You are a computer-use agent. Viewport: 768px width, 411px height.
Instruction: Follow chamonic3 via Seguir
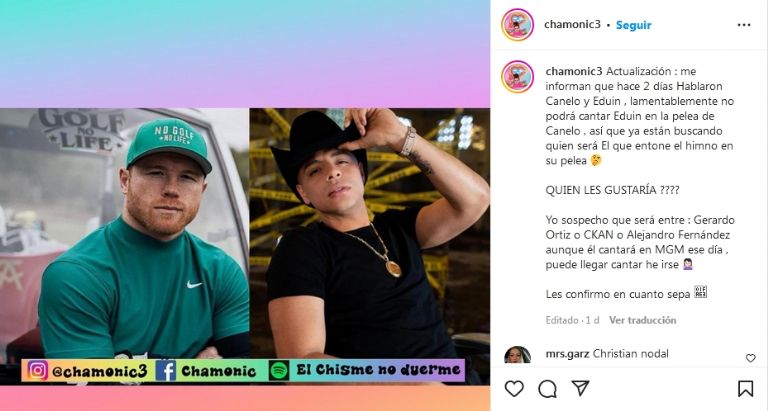click(633, 25)
